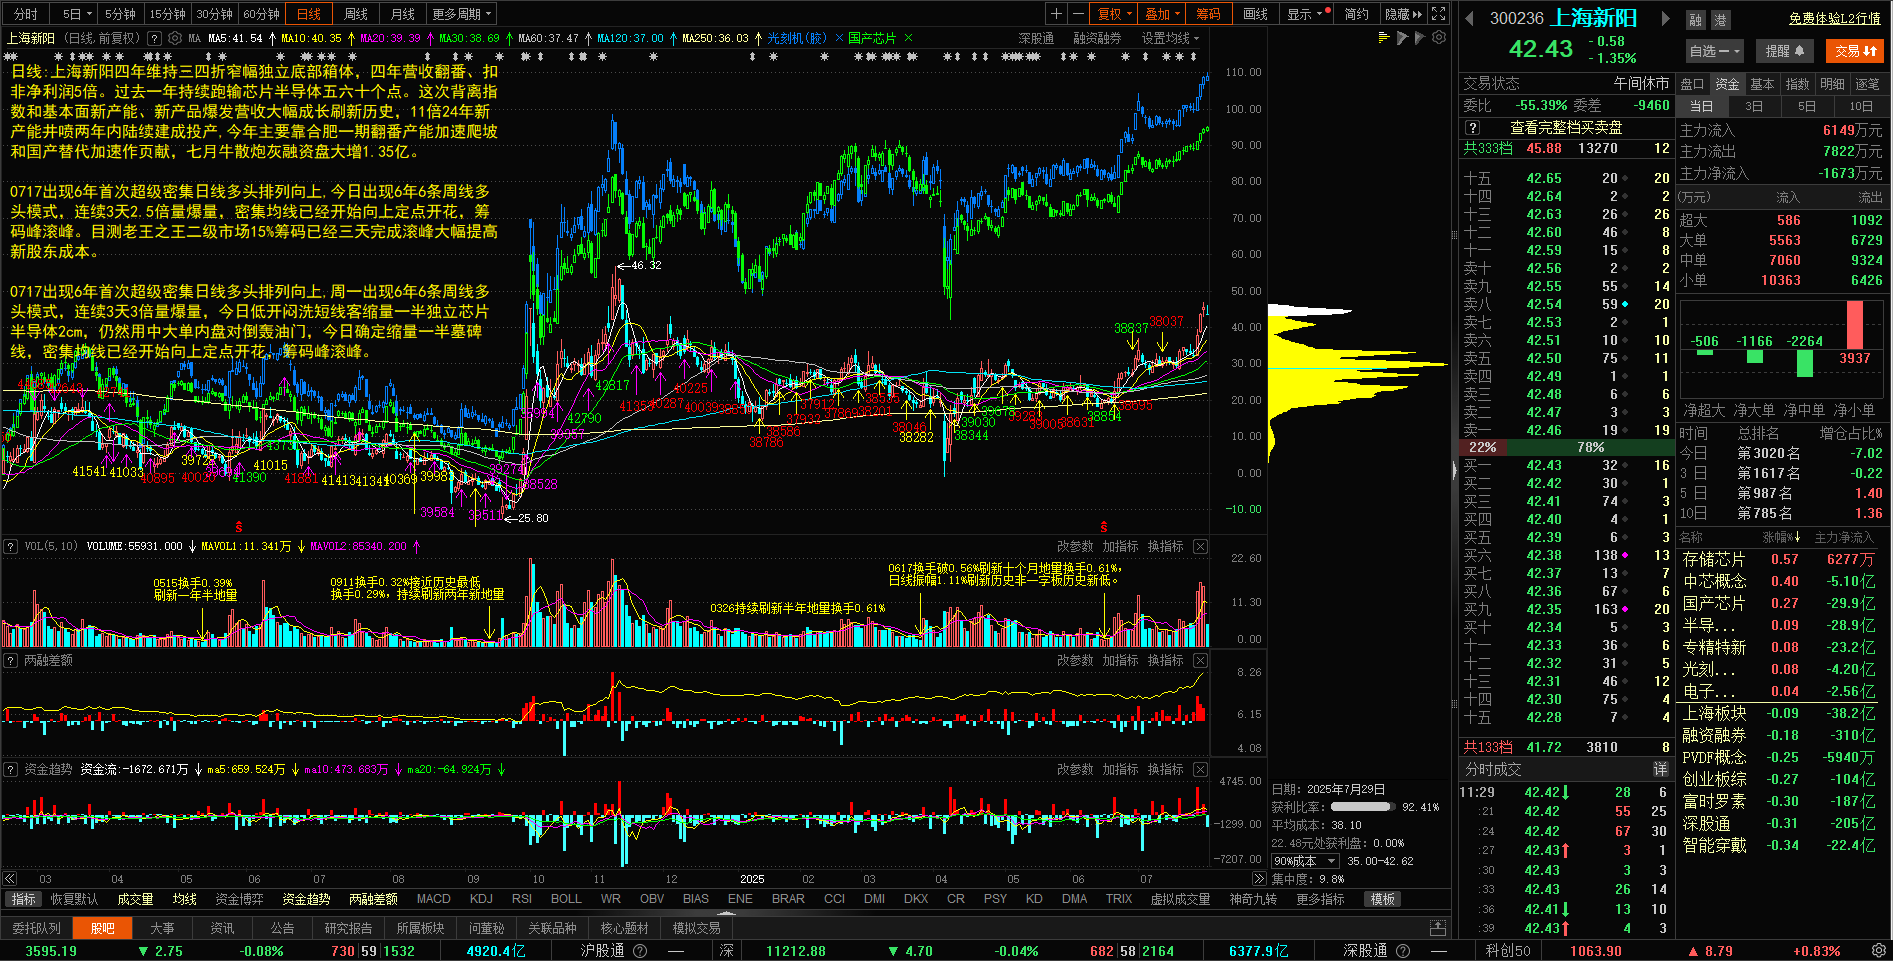Expand the panel splitter arrow left of order book
The width and height of the screenshot is (1893, 961).
[1455, 470]
